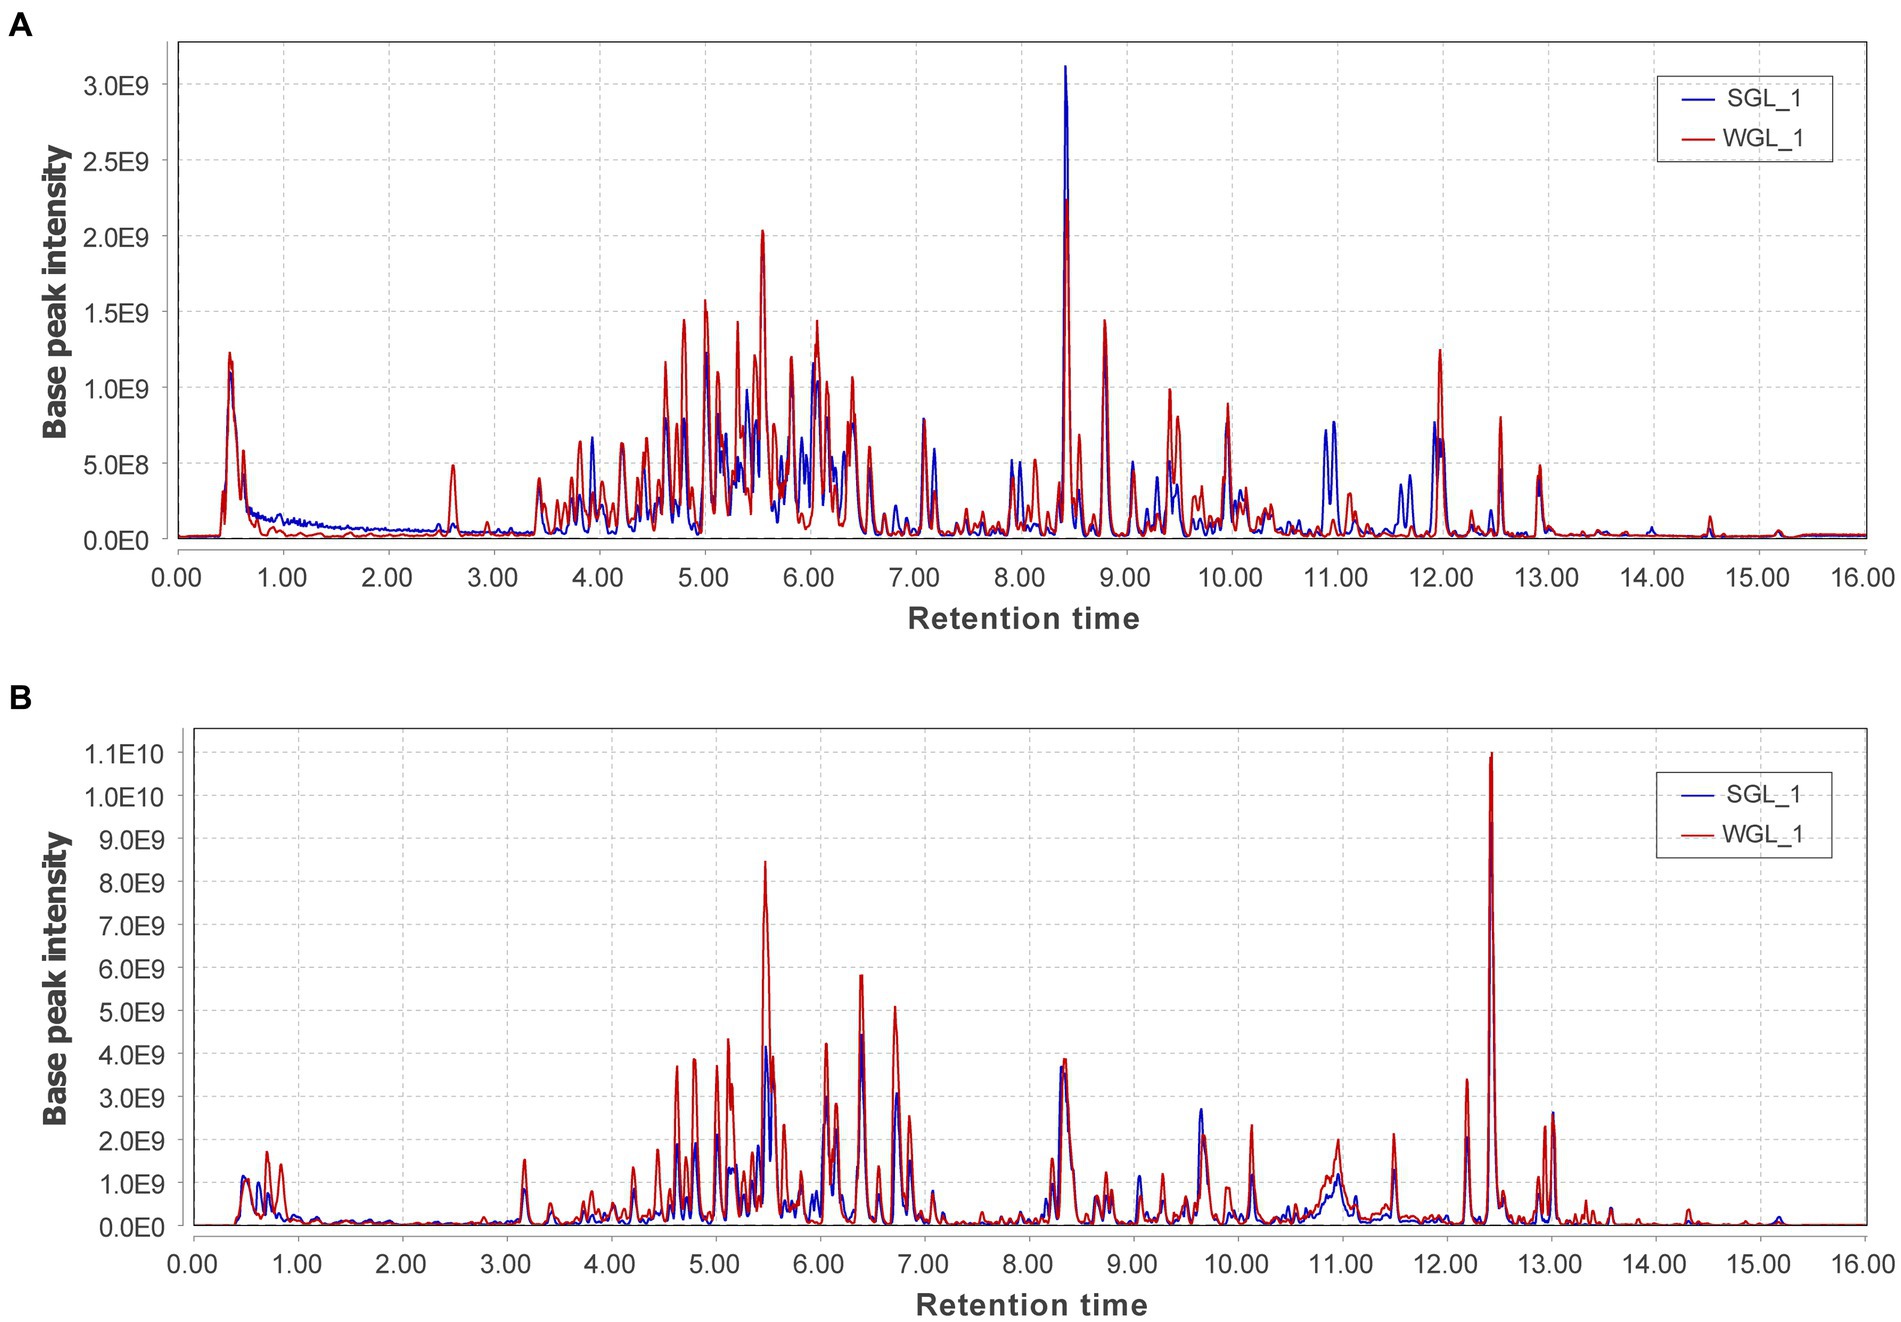Click the SGL_1 legend entry in chart B
Viewport: 1901px width, 1322px height.
point(1743,794)
